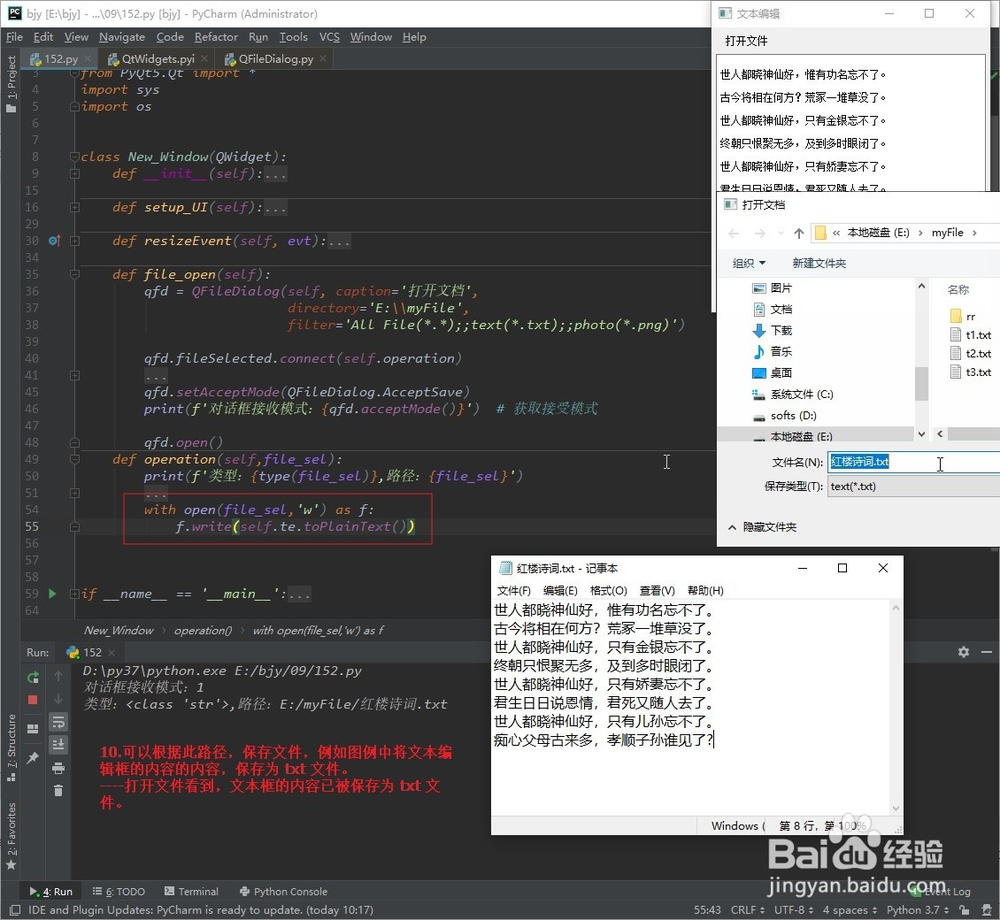This screenshot has width=1000, height=920.
Task: Click scroll-to-end icon in Run panel
Action: click(58, 744)
